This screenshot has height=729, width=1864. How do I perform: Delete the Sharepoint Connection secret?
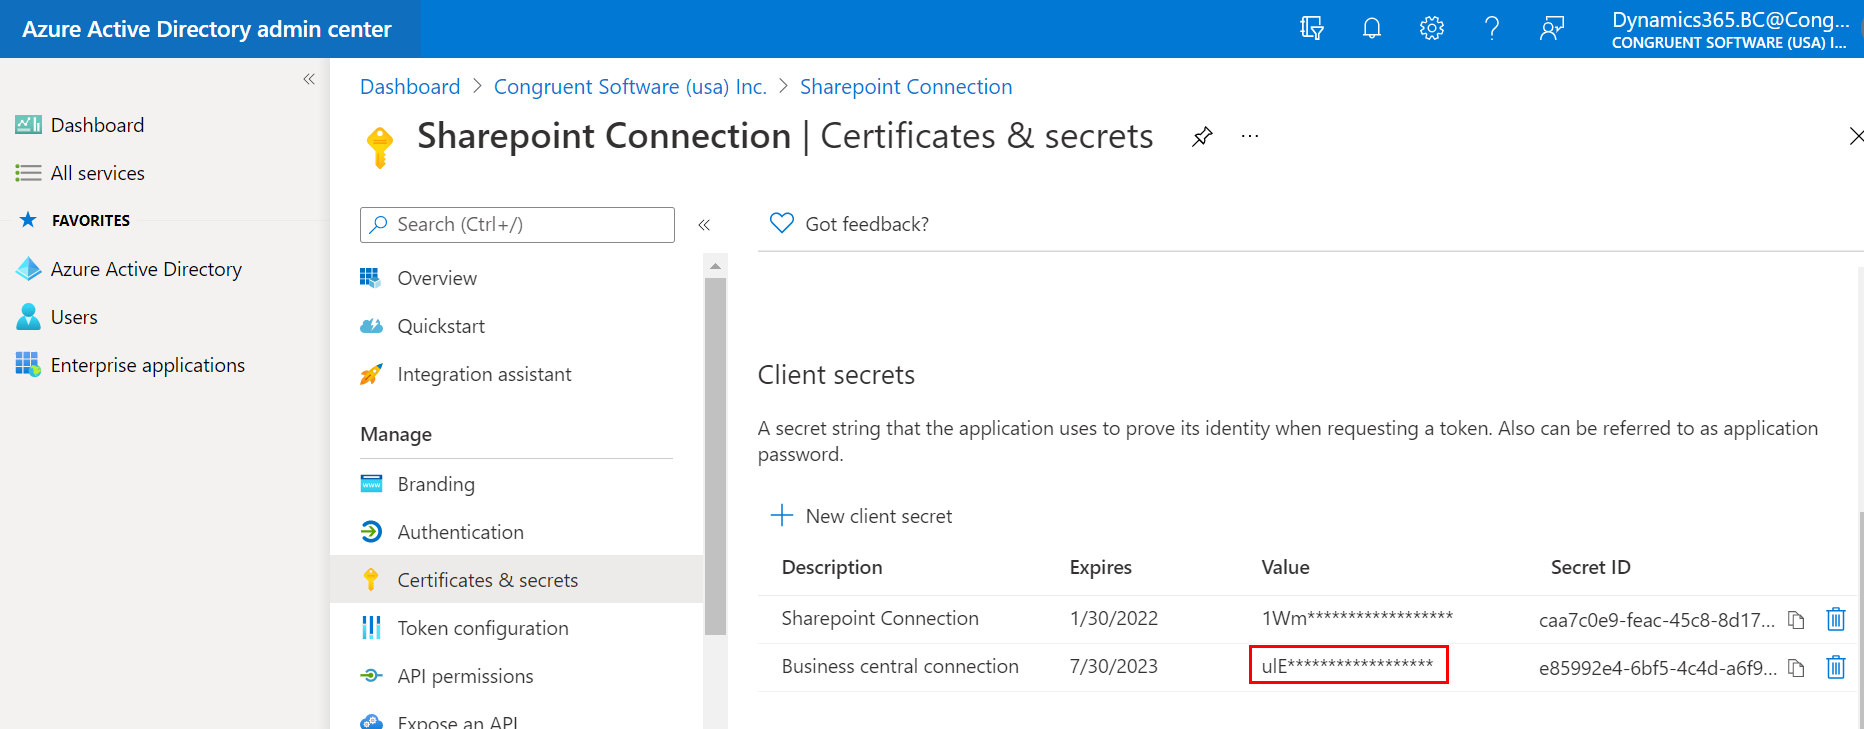(1836, 619)
